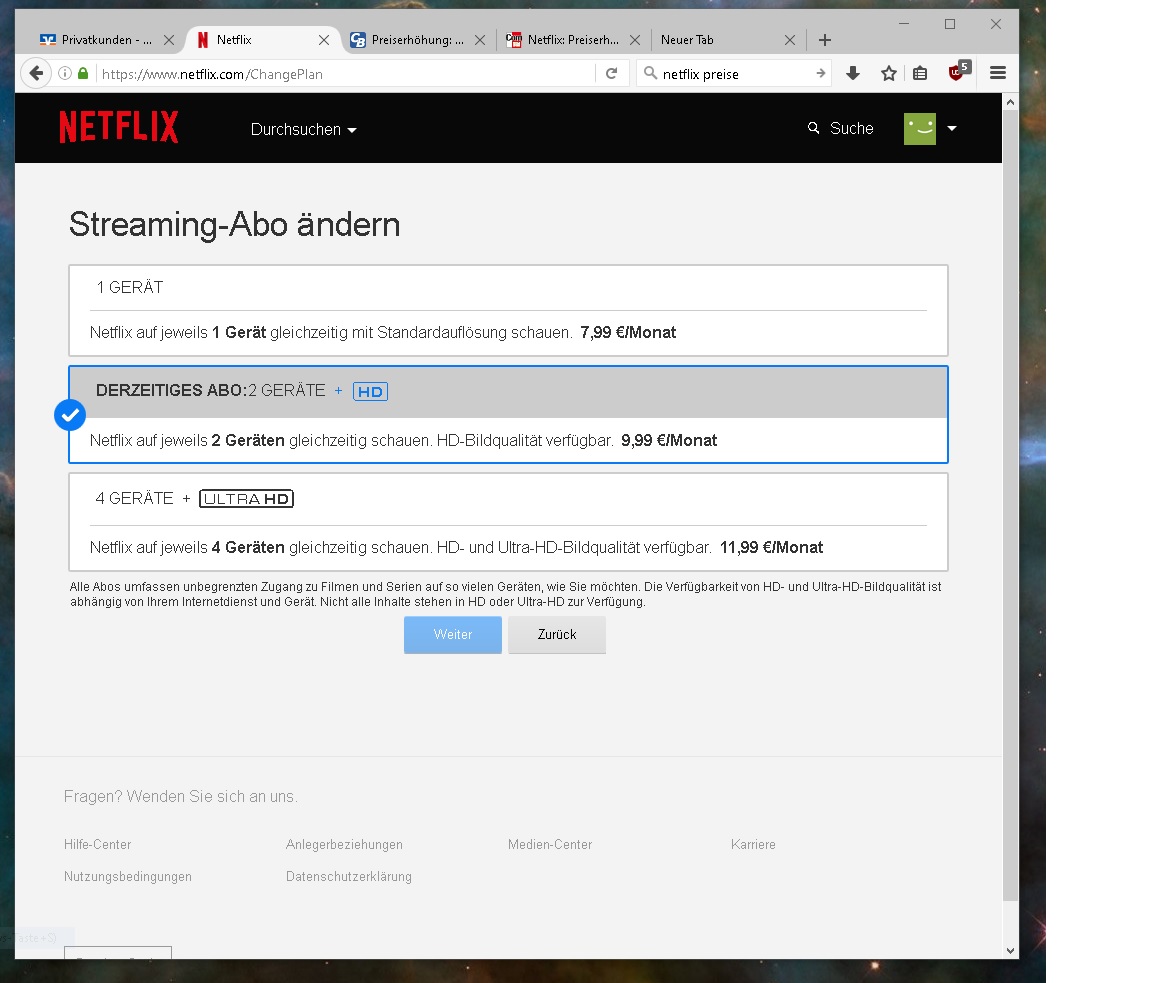Click the netflix preise search field

point(735,73)
